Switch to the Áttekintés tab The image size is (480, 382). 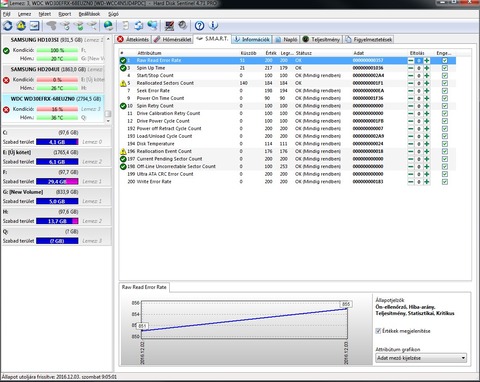(133, 39)
